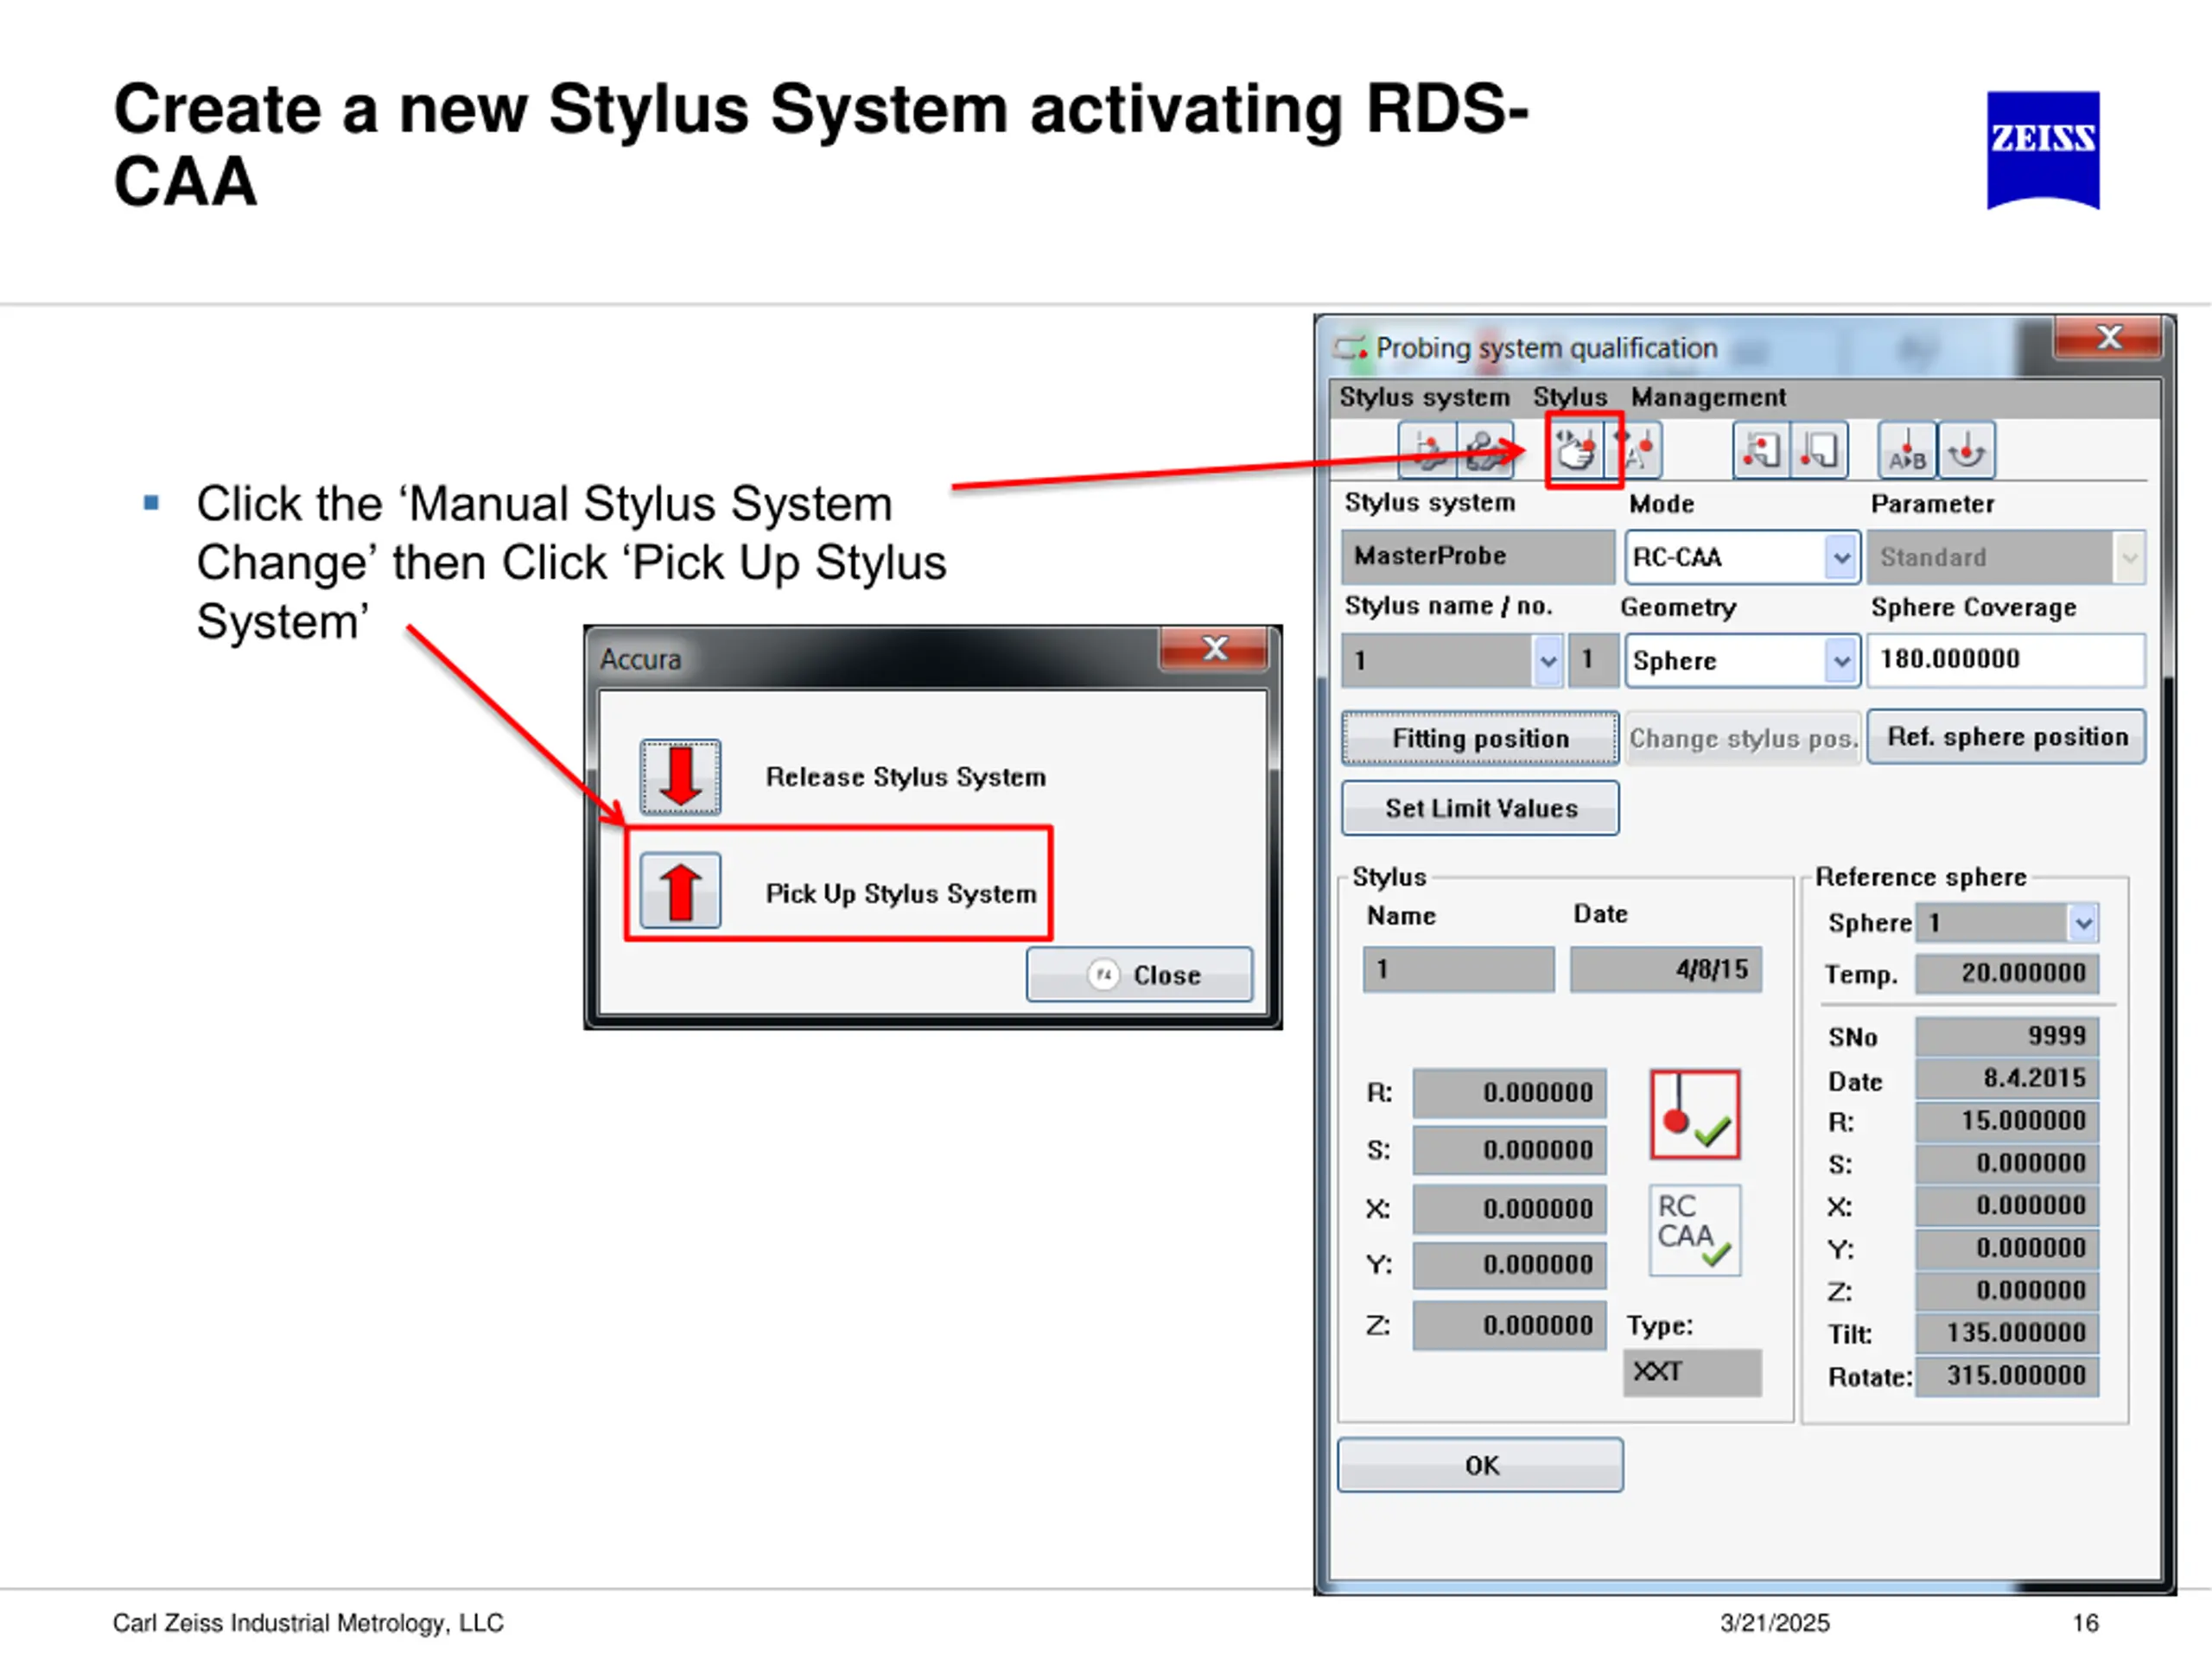Click the empty page stylus toolbar icon
The width and height of the screenshot is (2212, 1659).
(x=1819, y=451)
